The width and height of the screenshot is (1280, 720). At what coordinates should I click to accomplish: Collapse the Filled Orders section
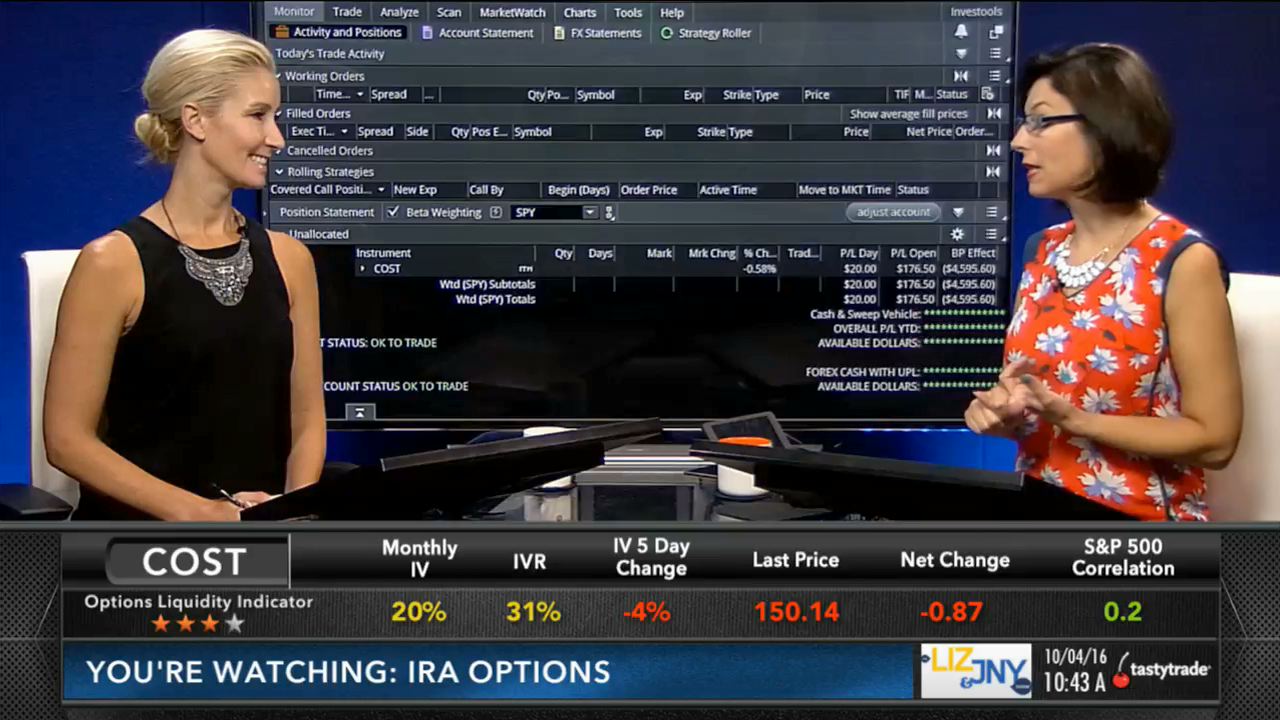click(x=278, y=113)
